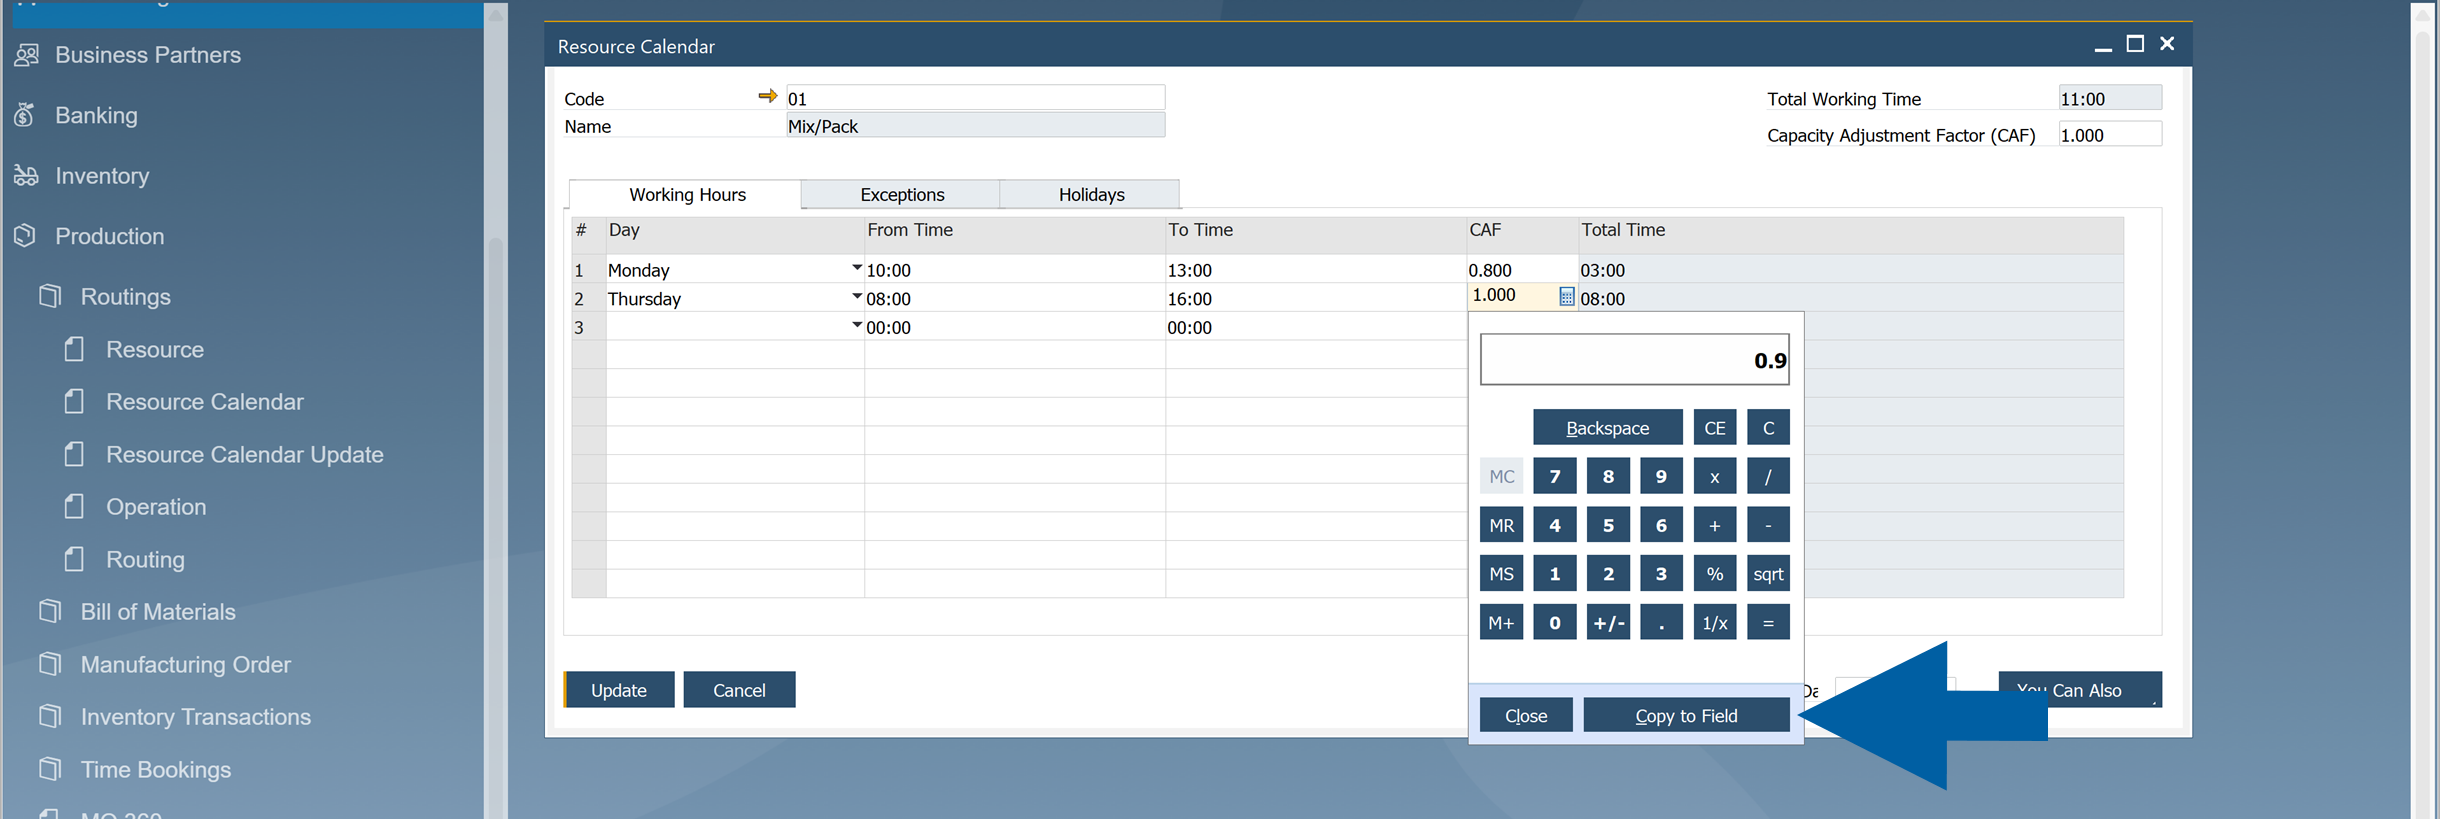Close the calculator popup
The width and height of the screenshot is (2440, 819).
(x=1526, y=715)
